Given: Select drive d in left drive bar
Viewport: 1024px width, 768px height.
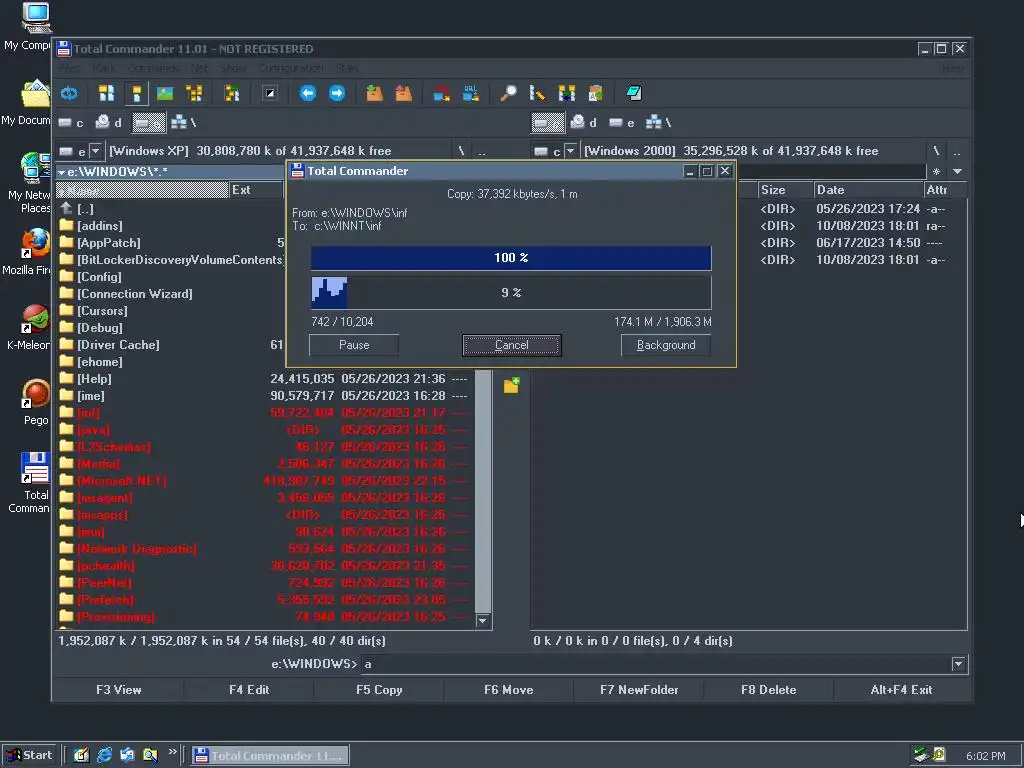Looking at the screenshot, I should pyautogui.click(x=108, y=122).
